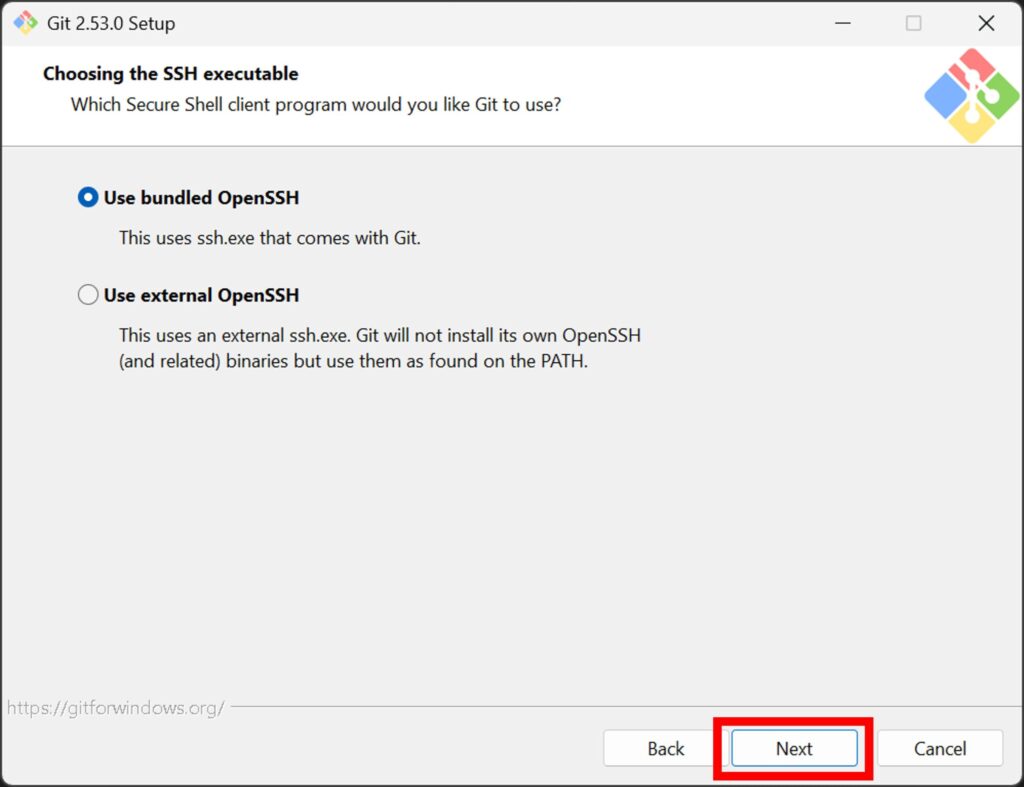Click the "Use external OpenSSH" label text

(x=201, y=295)
